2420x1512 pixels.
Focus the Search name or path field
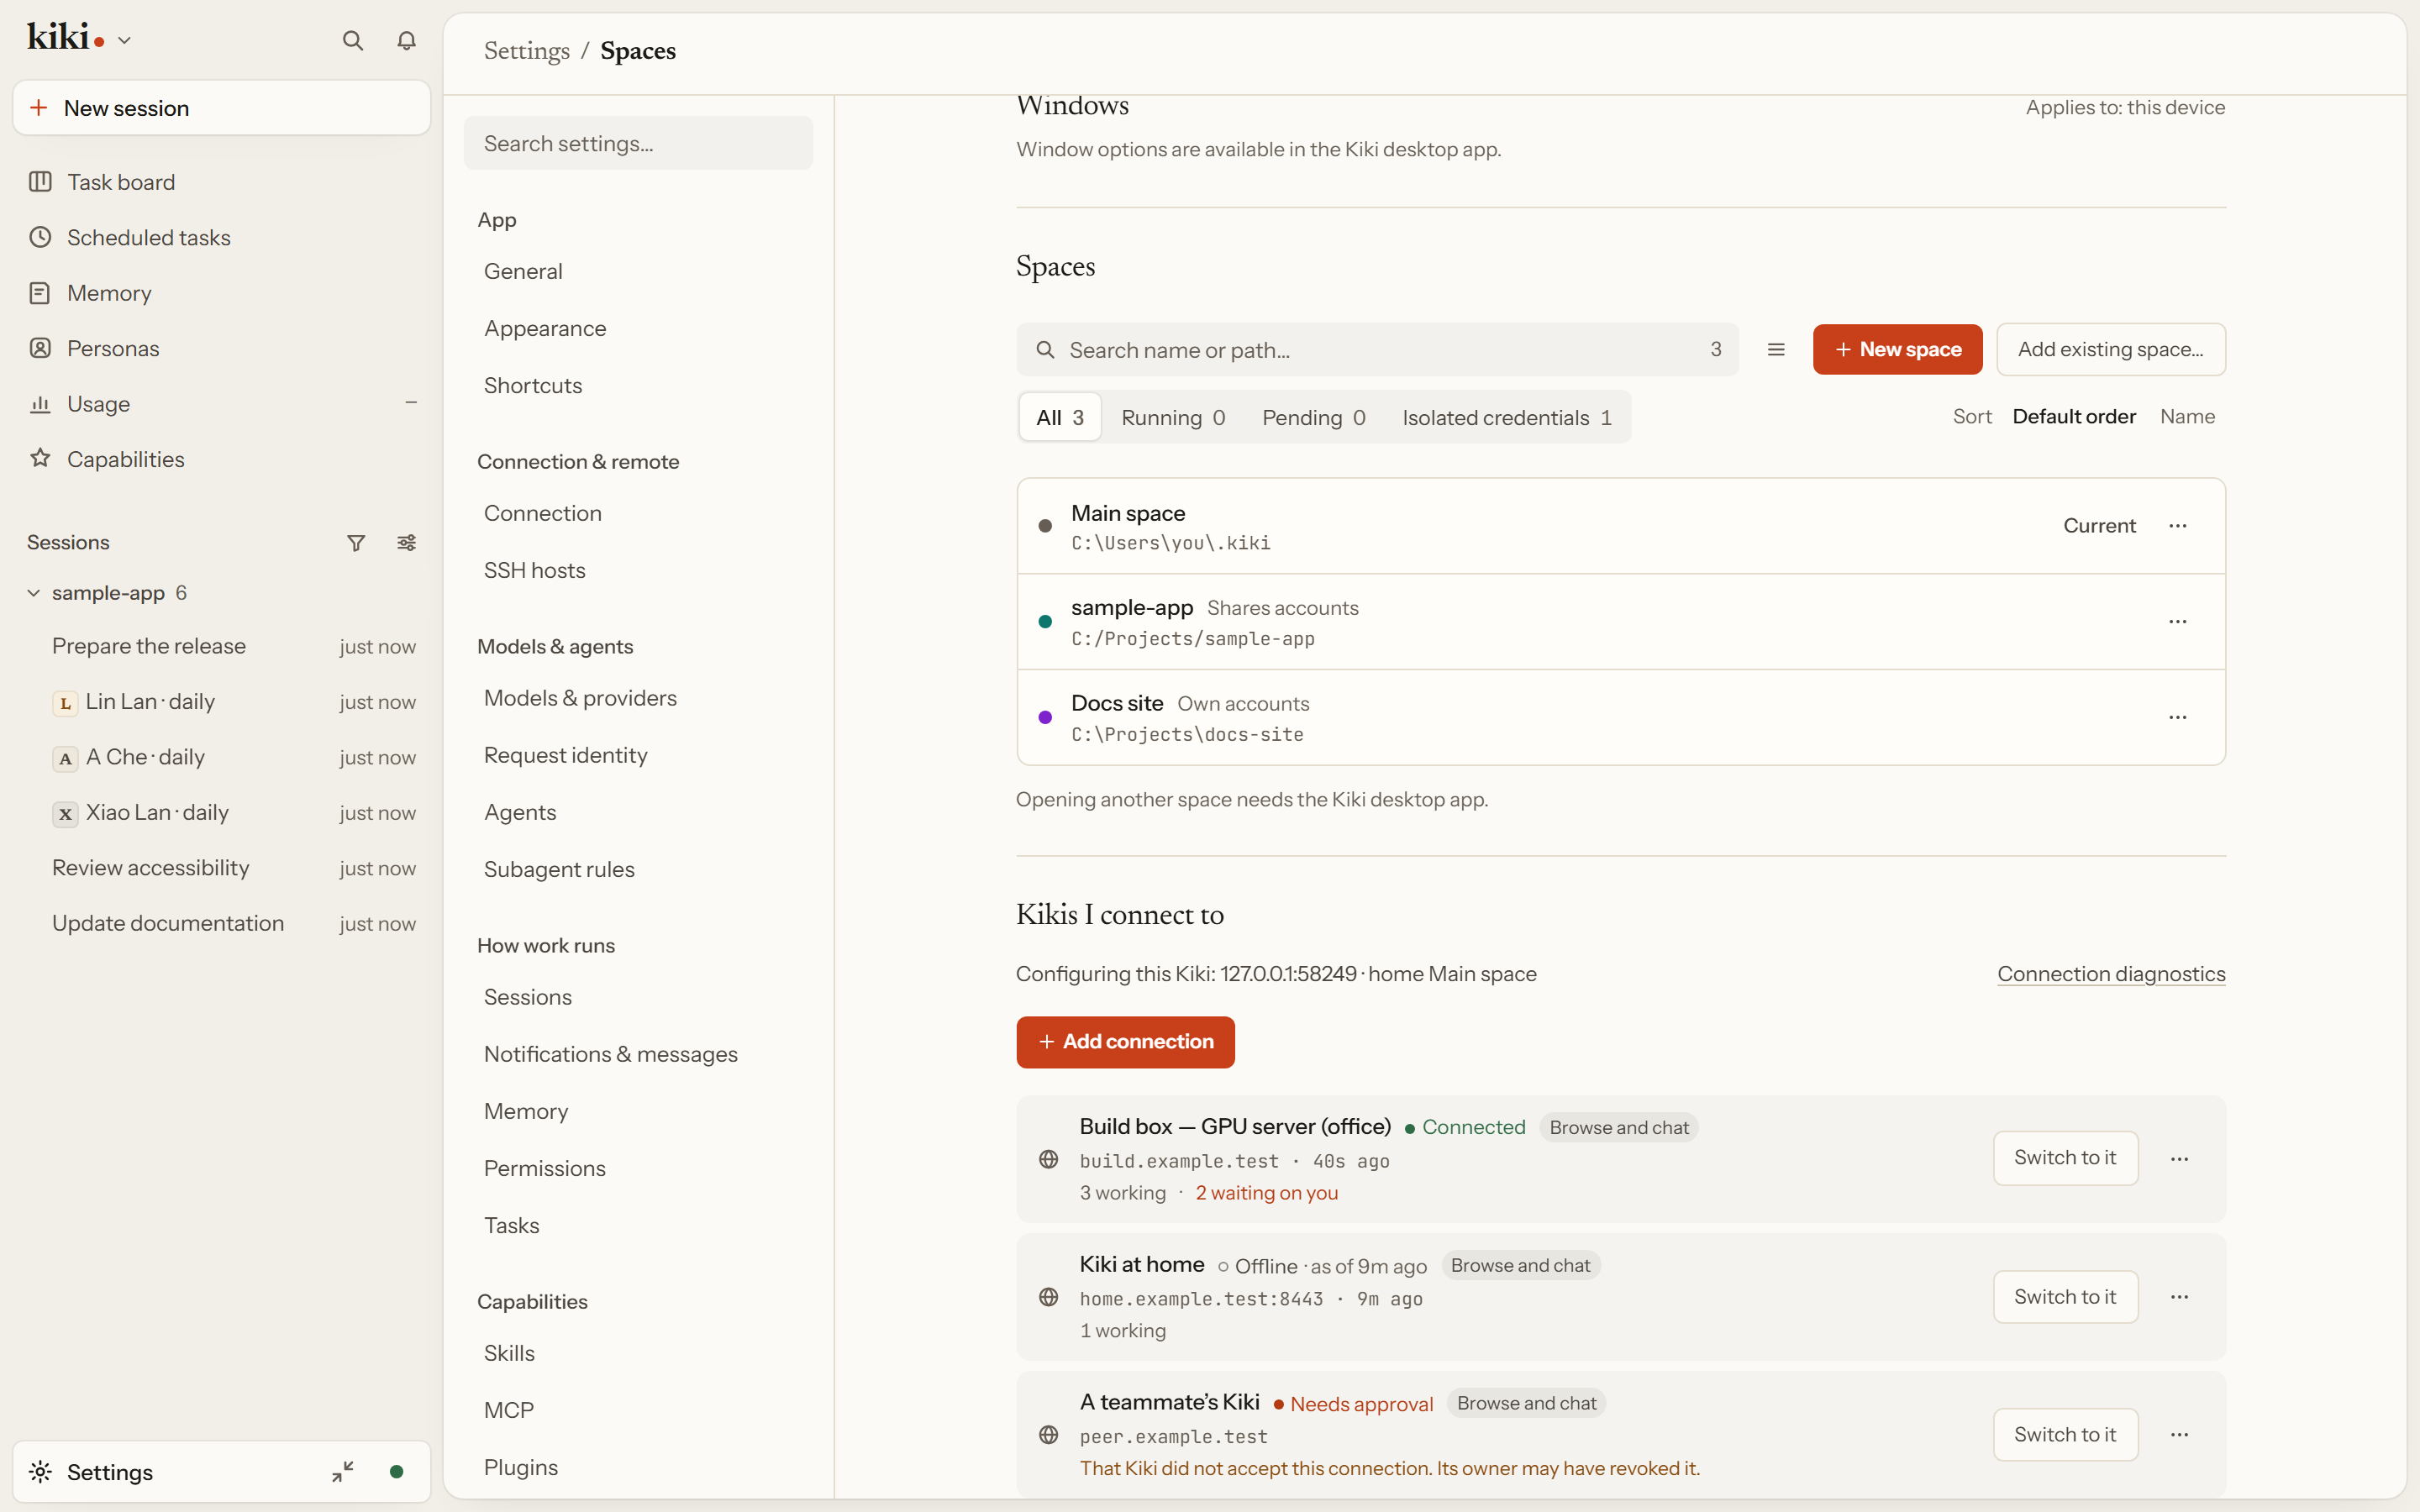tap(1377, 349)
